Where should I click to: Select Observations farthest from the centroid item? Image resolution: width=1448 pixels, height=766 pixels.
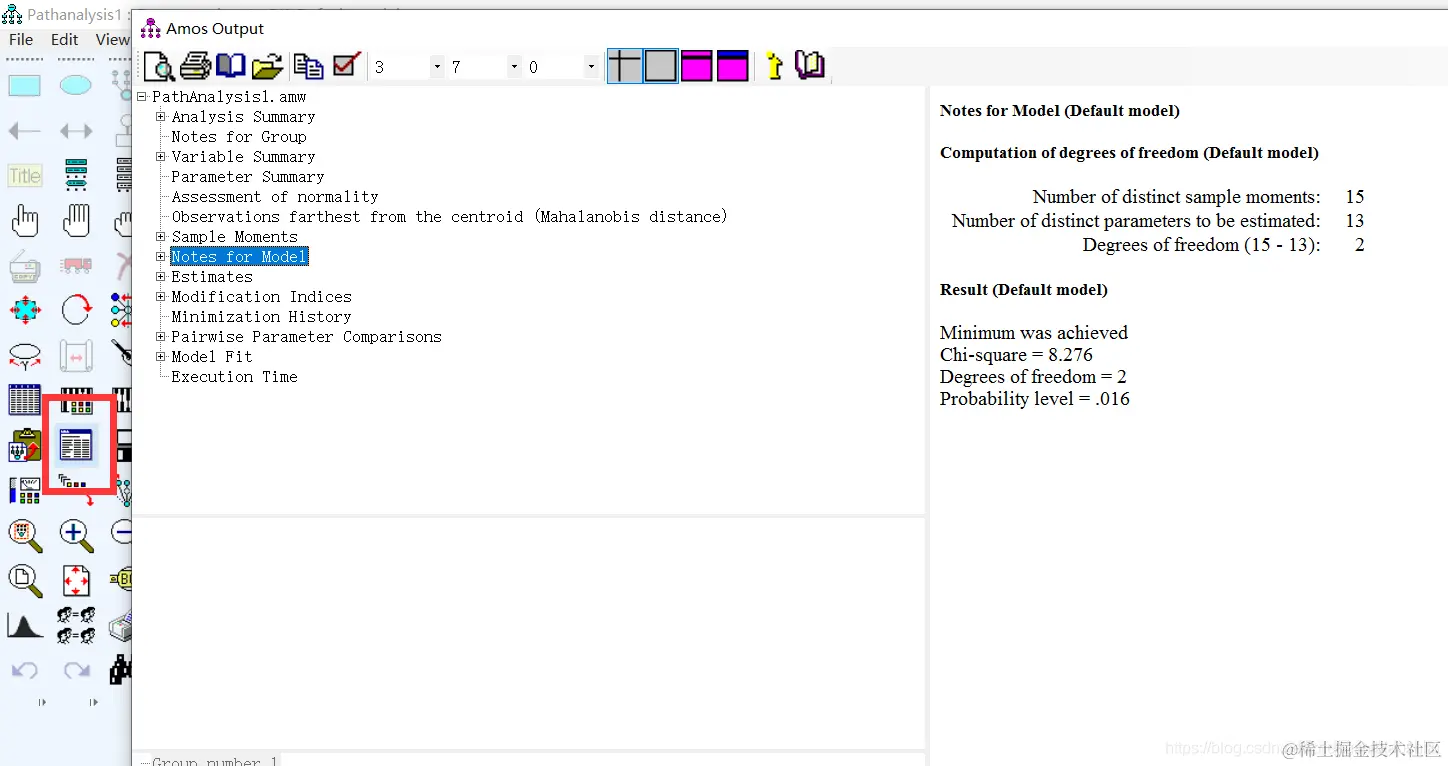pyautogui.click(x=450, y=217)
